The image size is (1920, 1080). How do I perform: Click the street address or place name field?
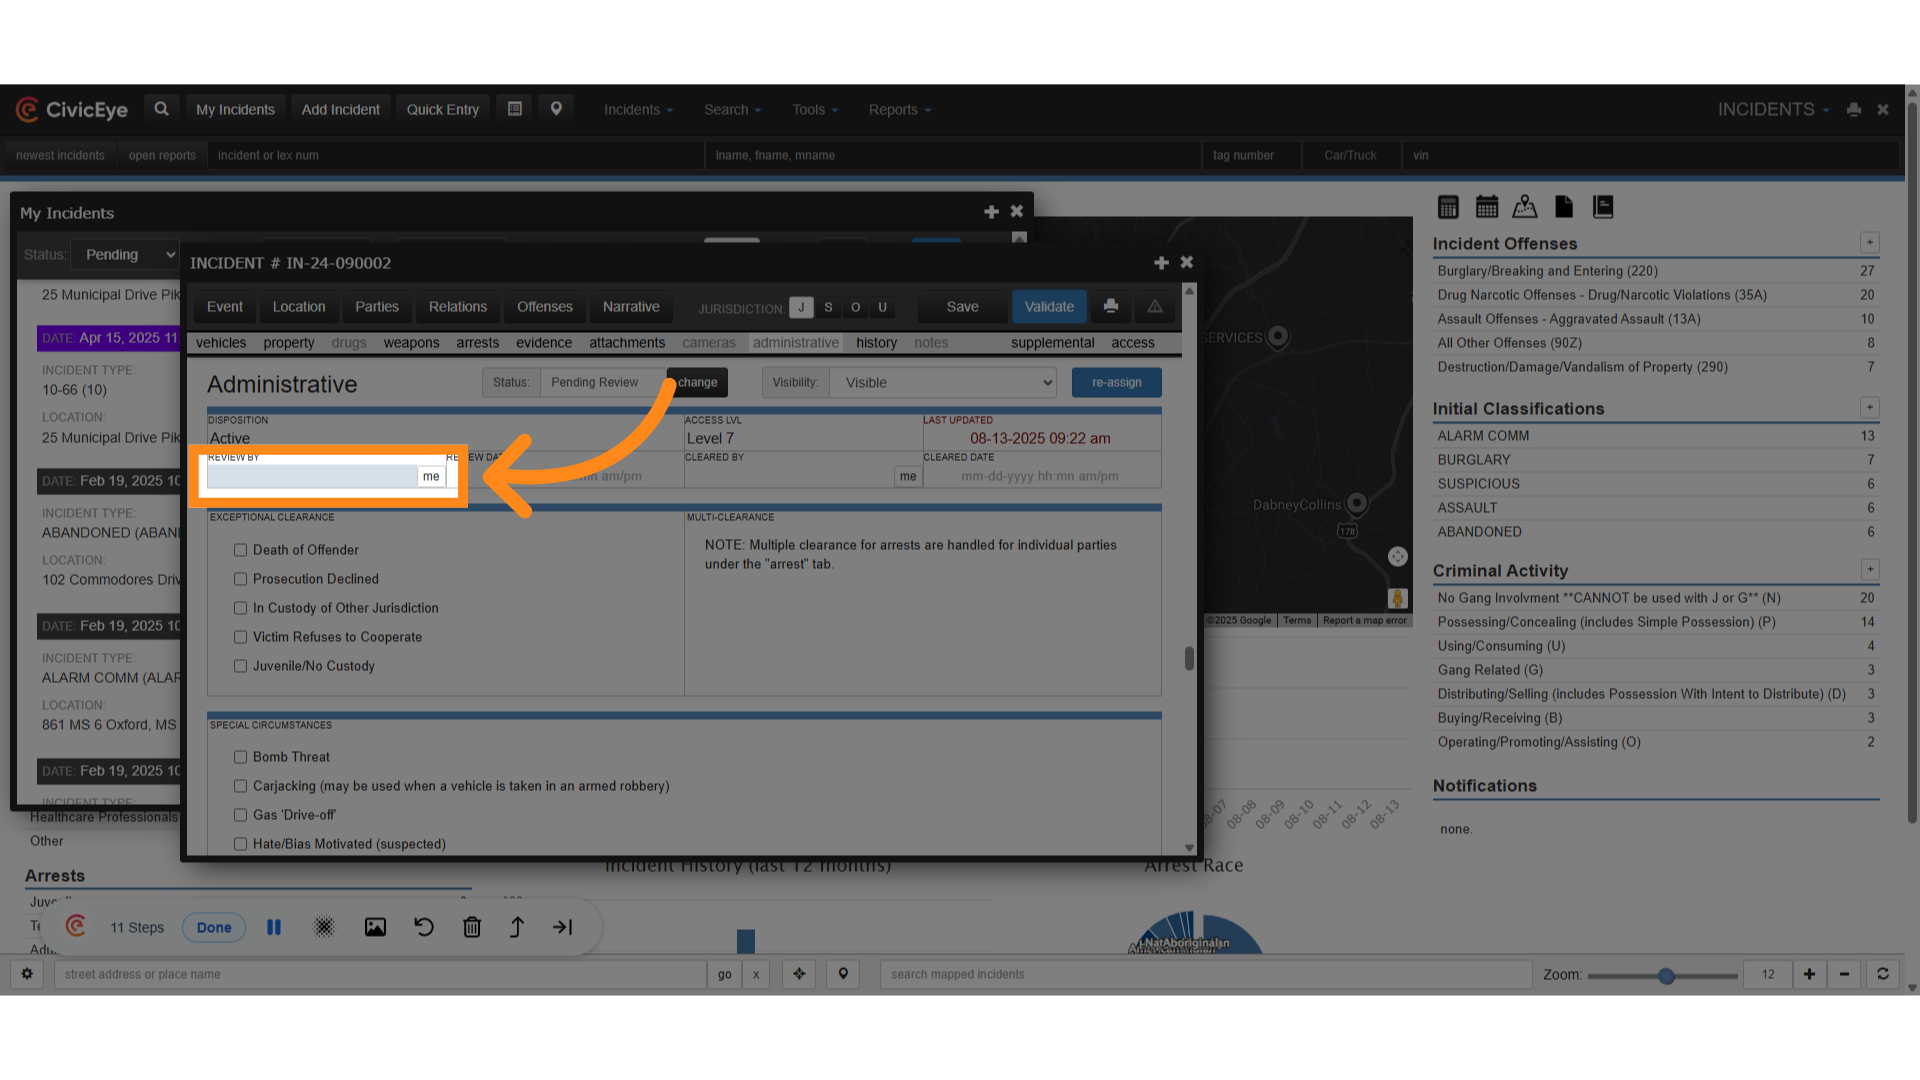[x=381, y=974]
